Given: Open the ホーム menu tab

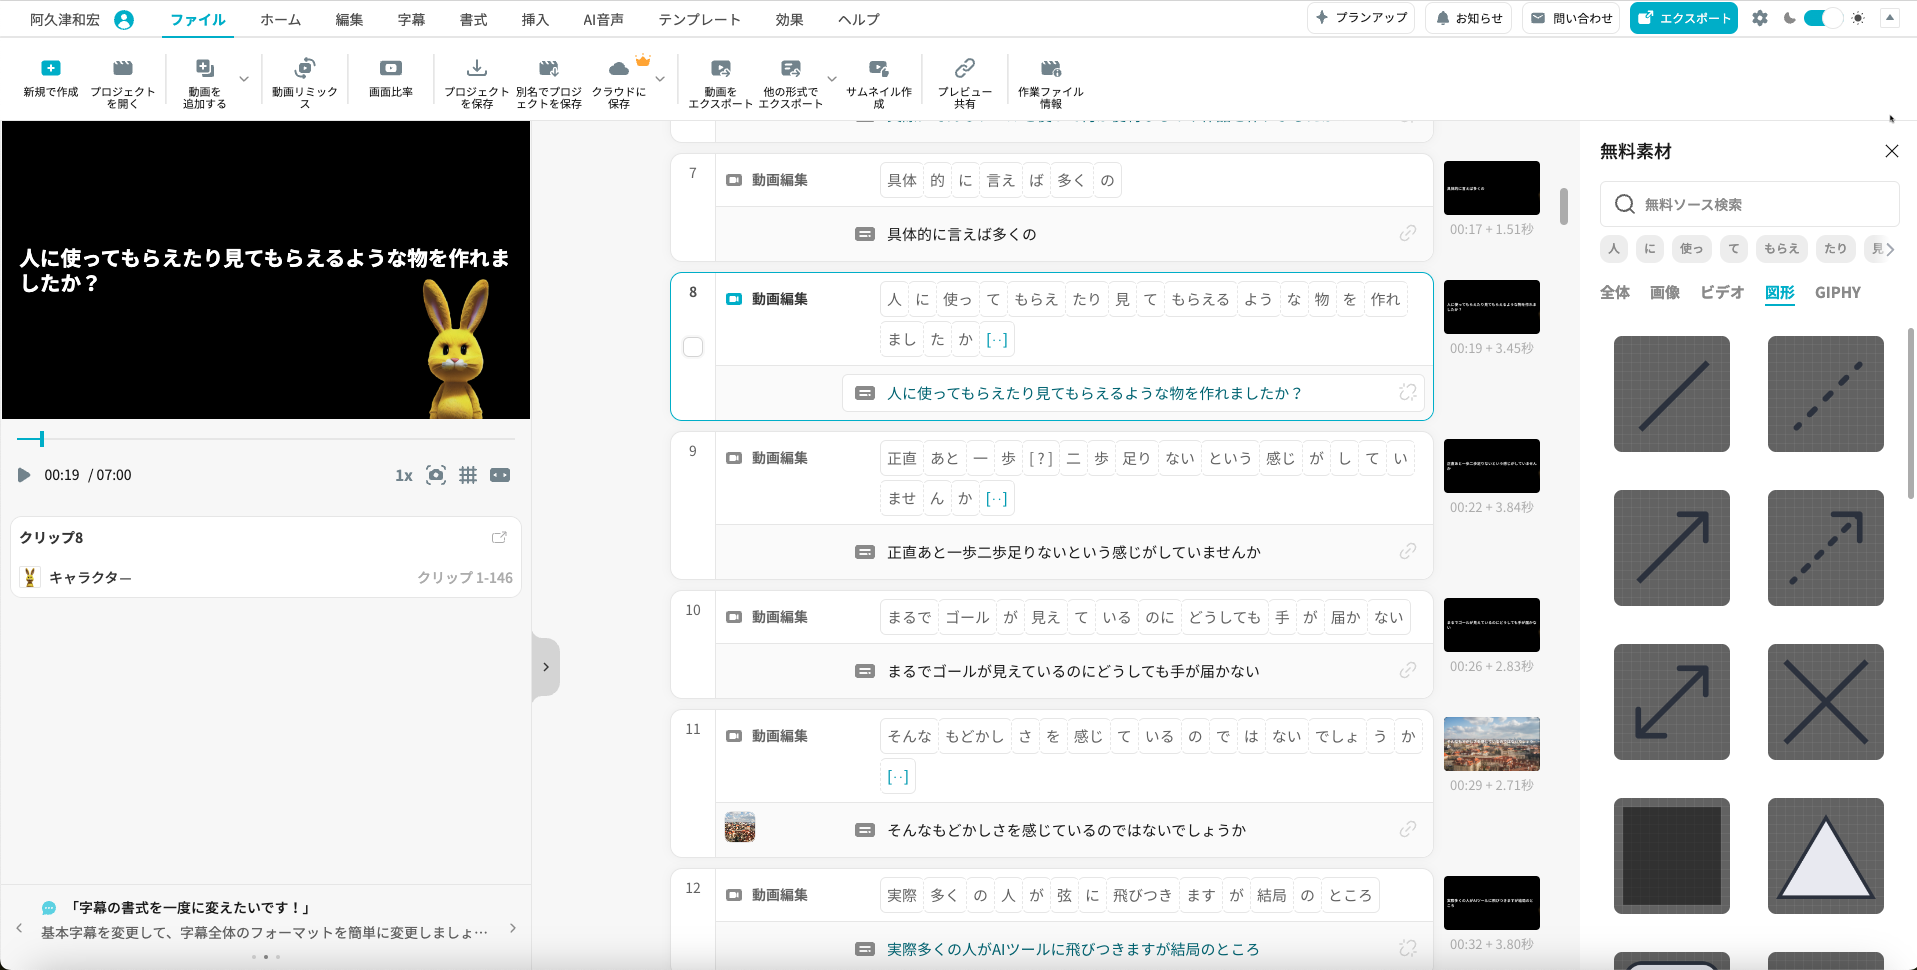Looking at the screenshot, I should (280, 19).
